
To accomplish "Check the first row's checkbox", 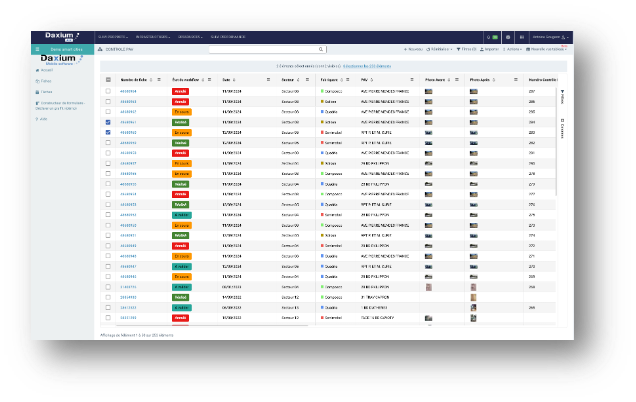I will coord(108,91).
